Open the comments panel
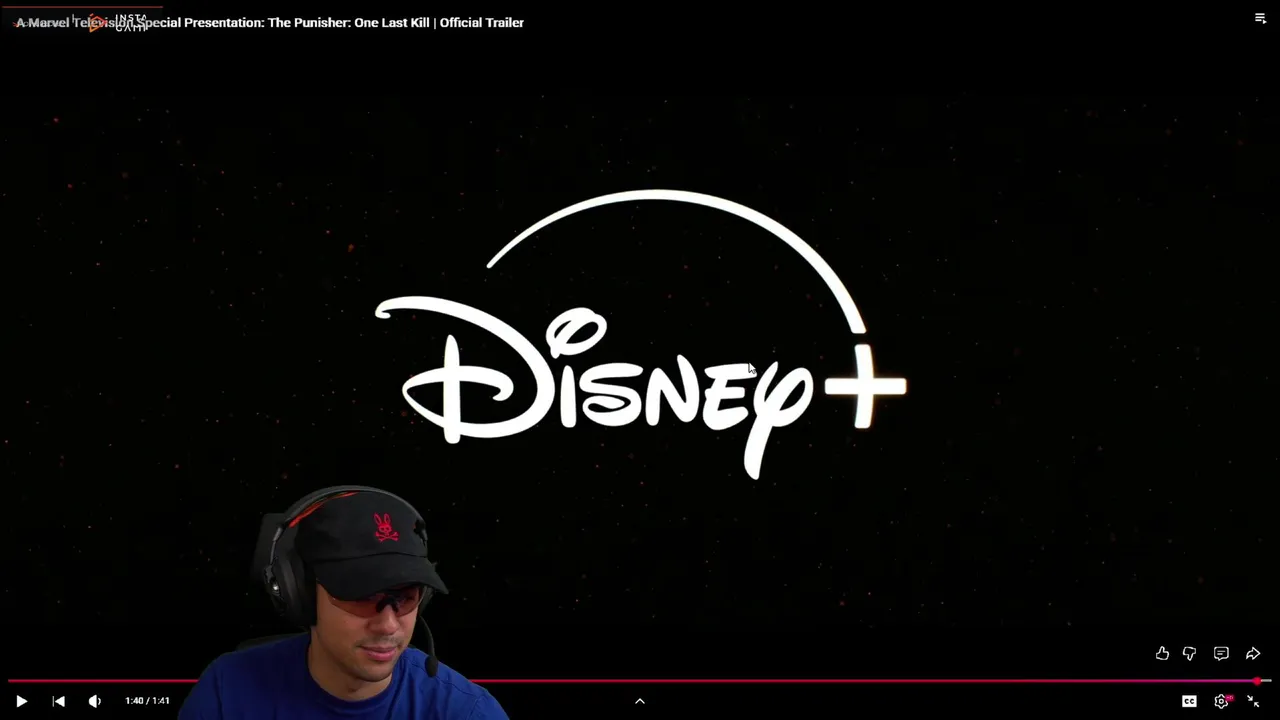The height and width of the screenshot is (720, 1280). pos(1221,653)
